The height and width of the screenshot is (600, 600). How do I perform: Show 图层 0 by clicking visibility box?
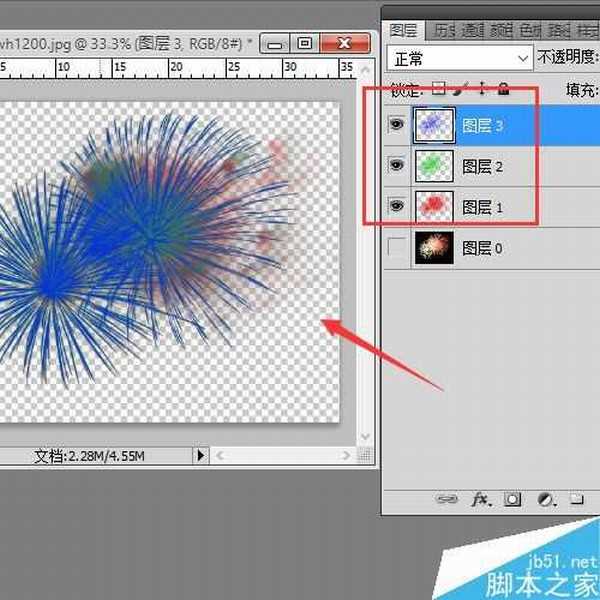tap(398, 247)
